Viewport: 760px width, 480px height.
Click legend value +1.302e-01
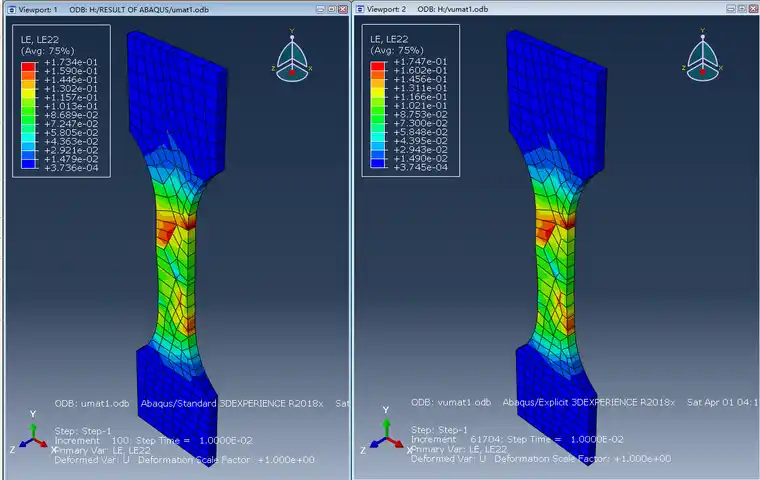71,88
